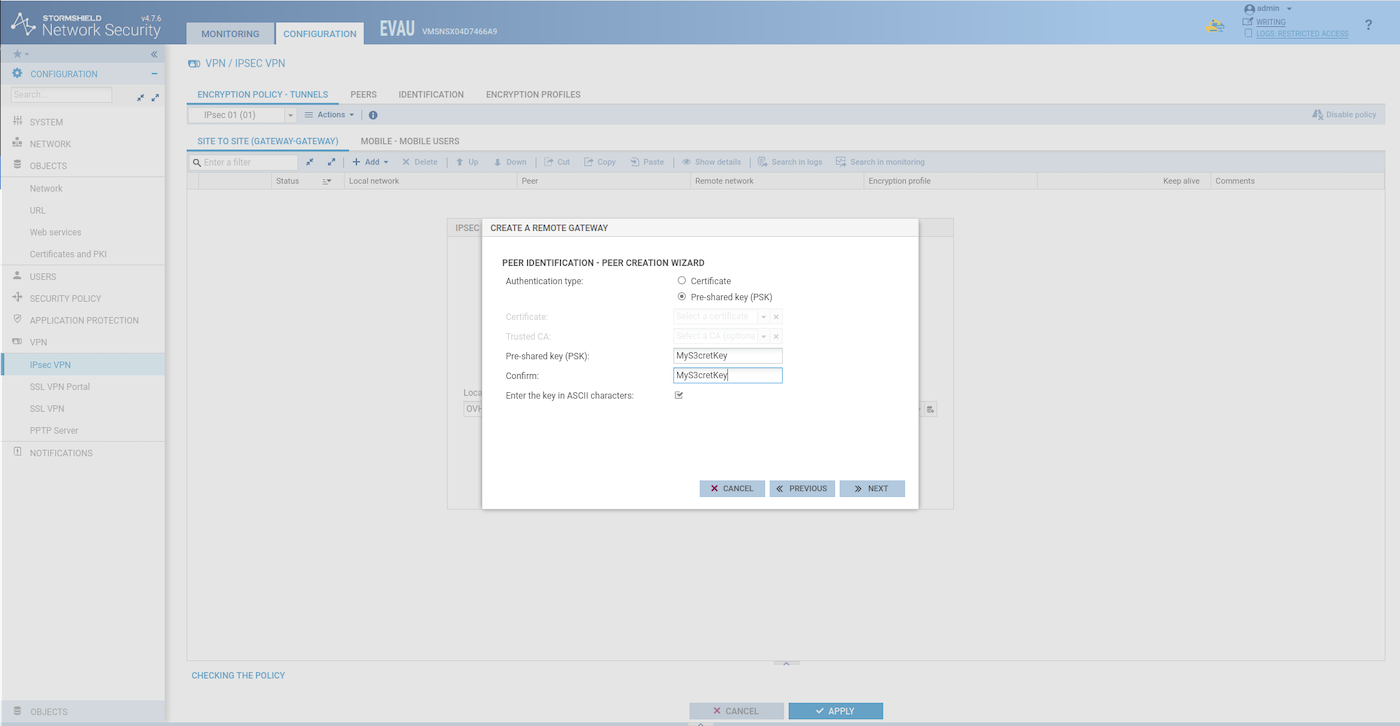Collapse the left sidebar with double-chevron icon
Viewport: 1400px width, 726px height.
154,54
